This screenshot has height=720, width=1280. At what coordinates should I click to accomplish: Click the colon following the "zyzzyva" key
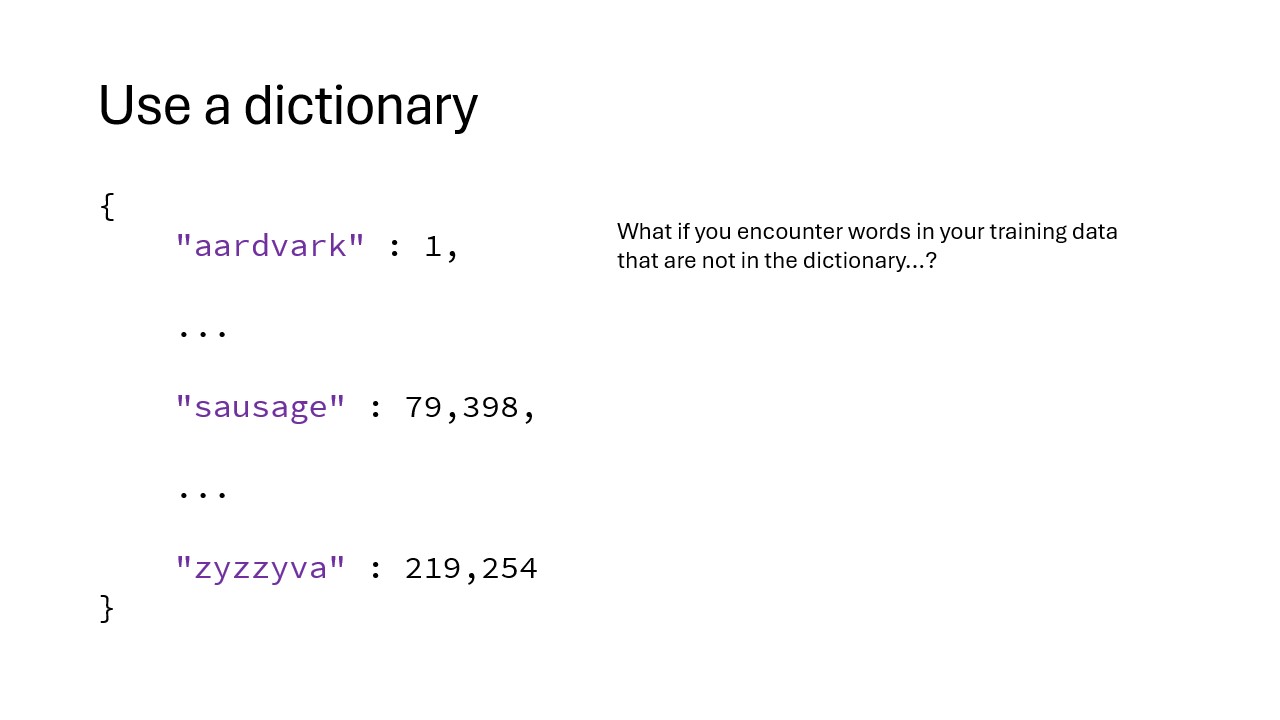click(x=376, y=569)
